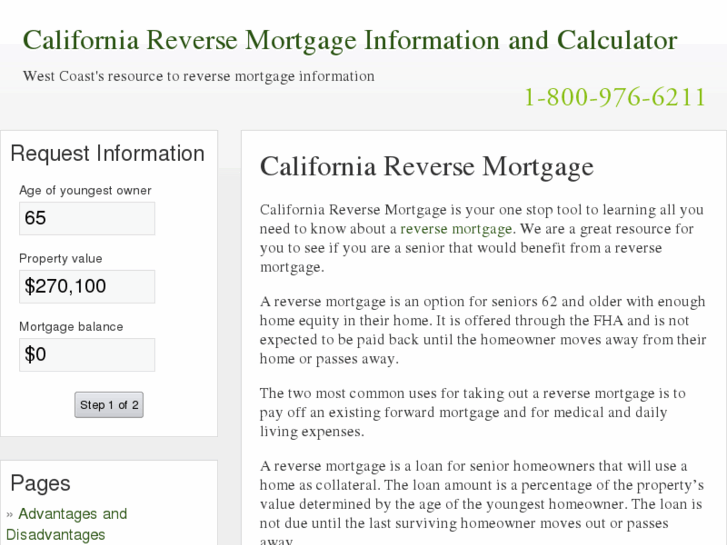Click the California Reverse Mortgage article heading
The width and height of the screenshot is (727, 545).
click(426, 166)
